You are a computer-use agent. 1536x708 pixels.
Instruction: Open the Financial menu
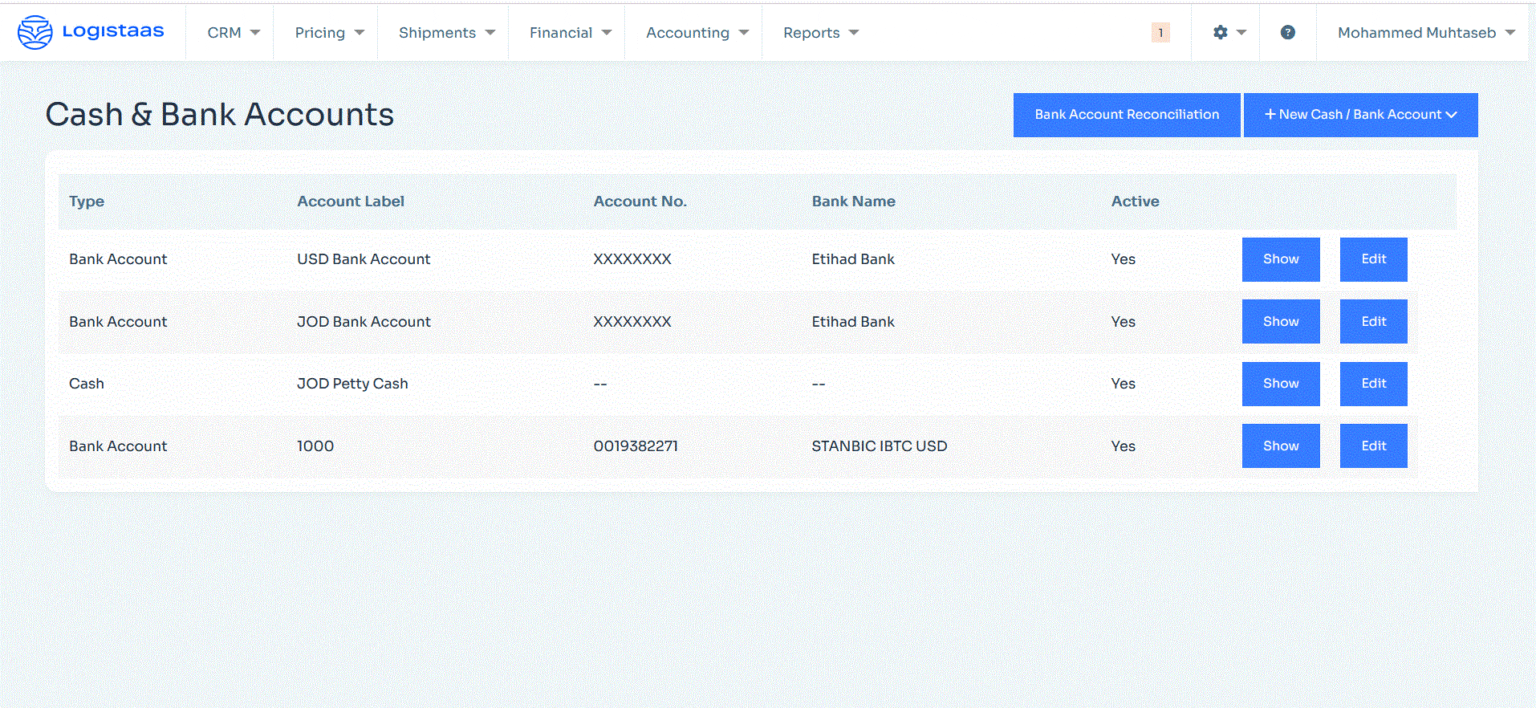coord(570,32)
